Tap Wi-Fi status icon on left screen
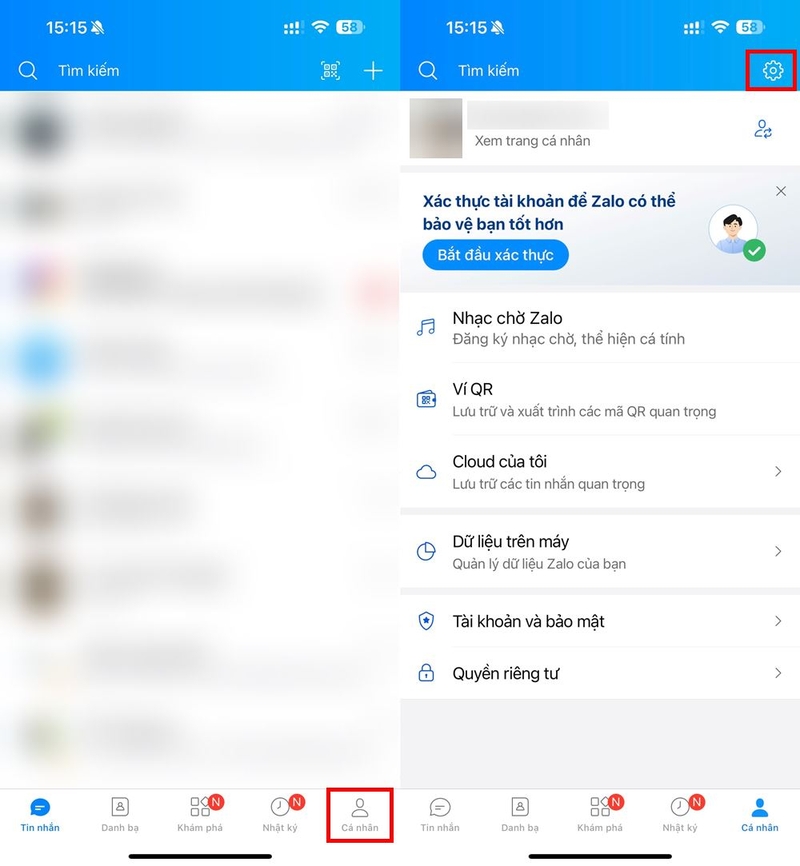The height and width of the screenshot is (866, 800). [x=320, y=27]
